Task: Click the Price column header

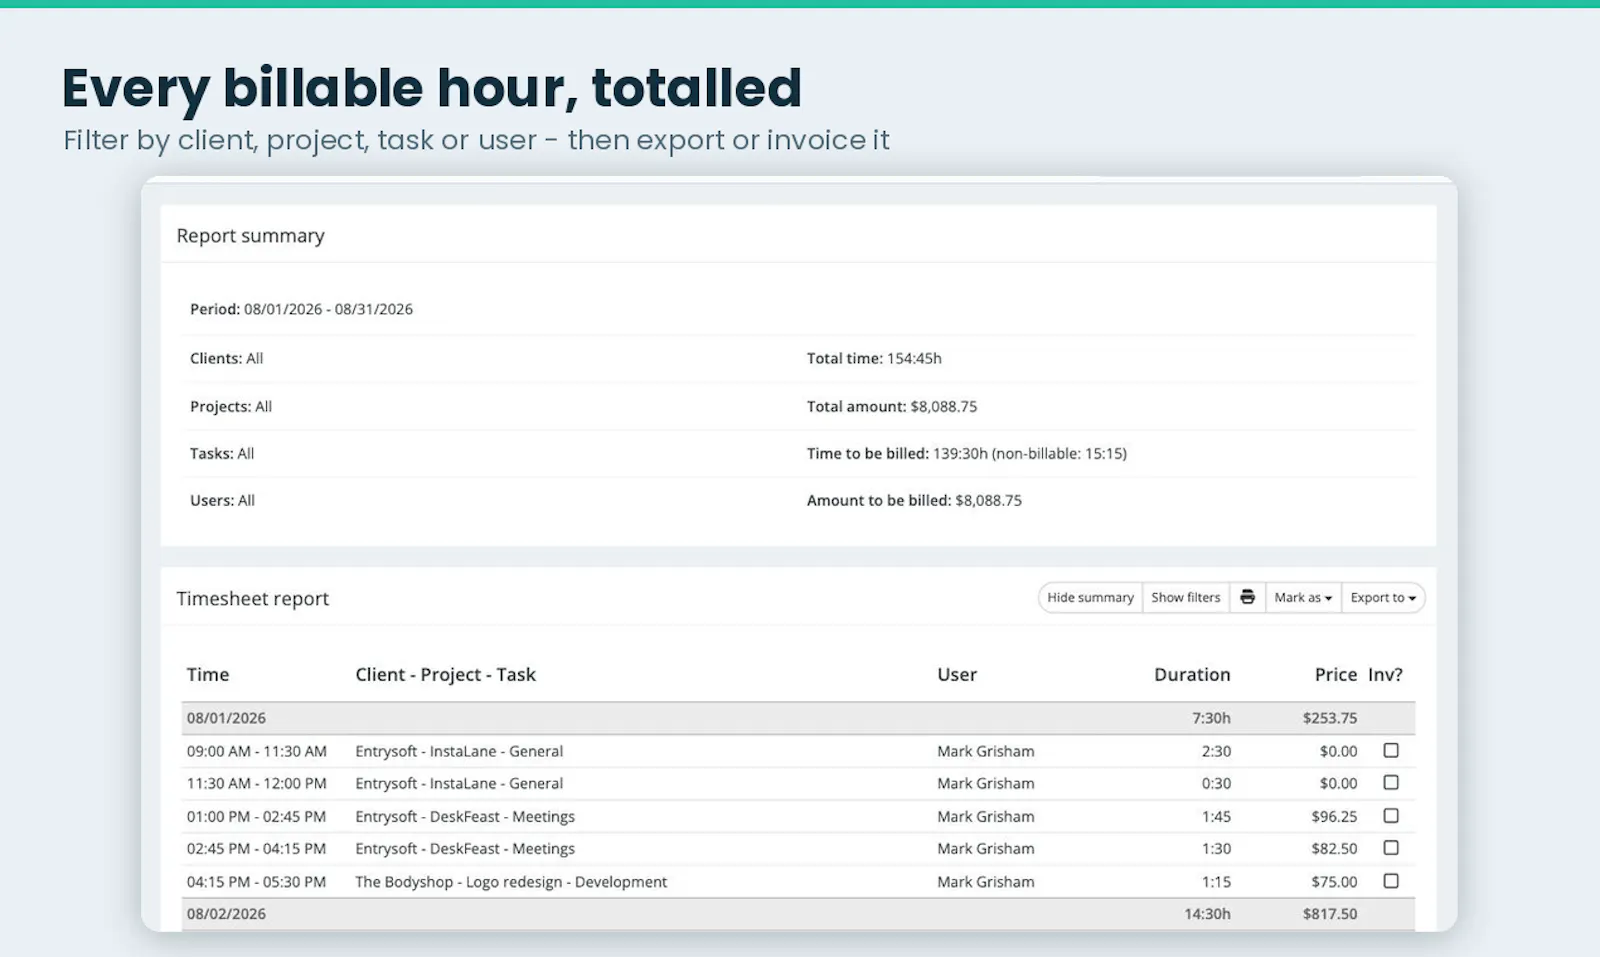Action: pos(1336,674)
